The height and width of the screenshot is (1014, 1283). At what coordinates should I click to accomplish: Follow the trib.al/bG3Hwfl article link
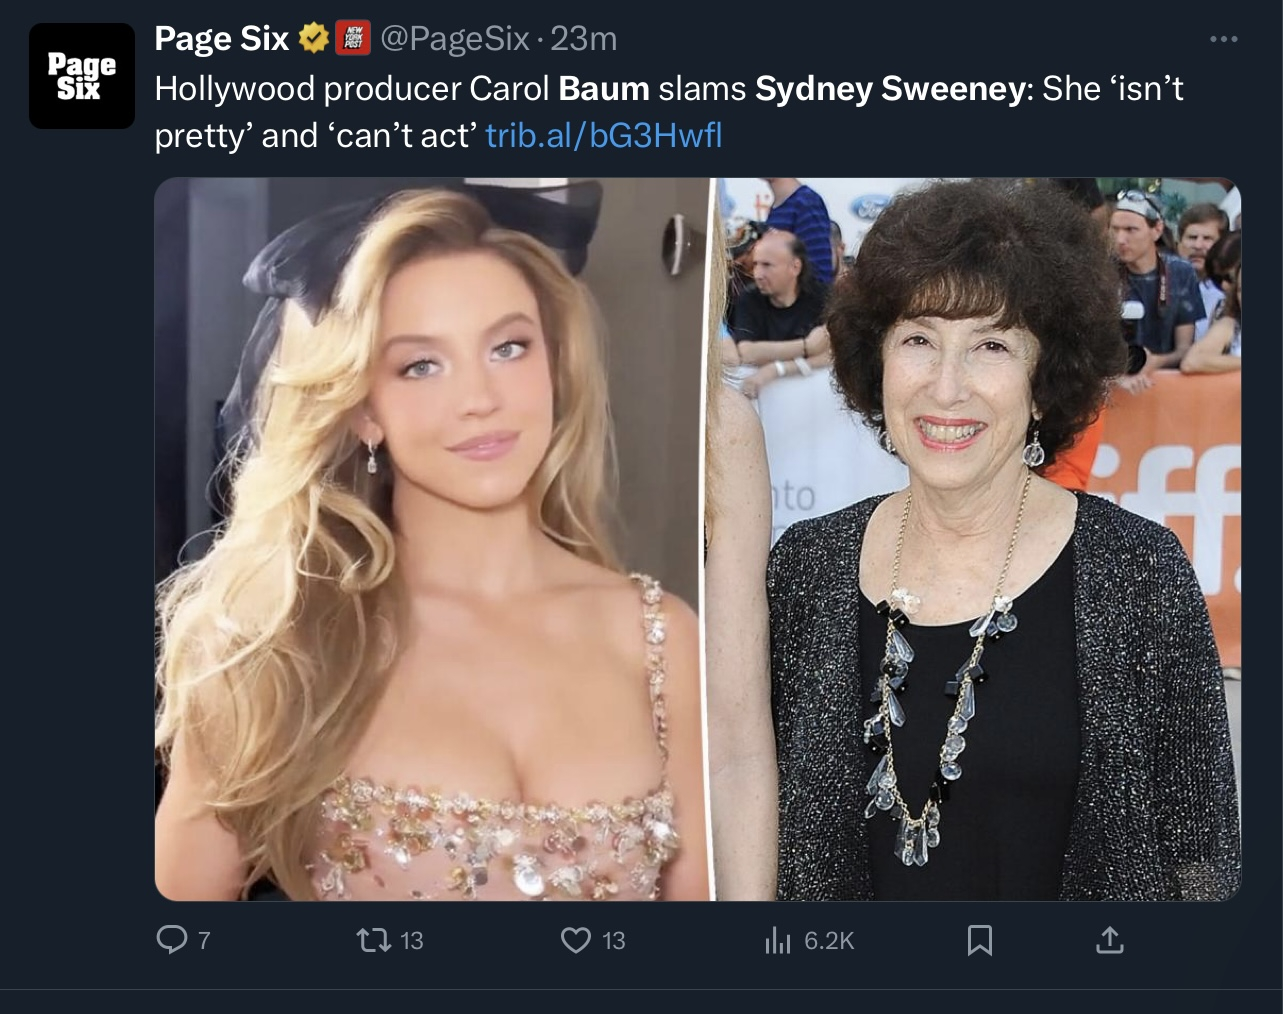point(603,135)
